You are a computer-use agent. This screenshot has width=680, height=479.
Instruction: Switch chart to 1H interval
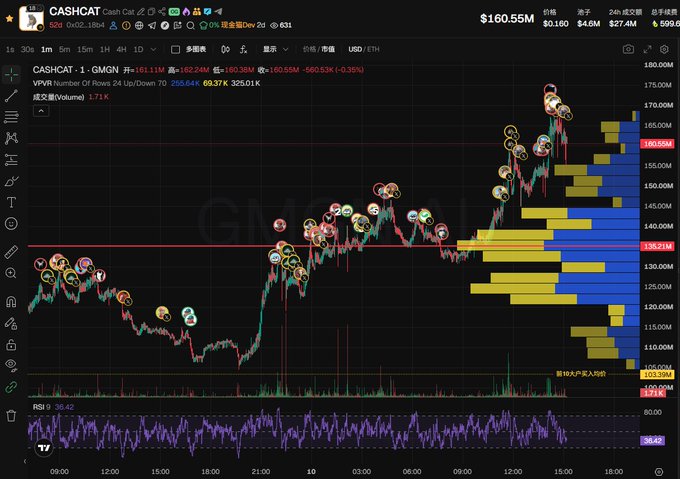105,49
